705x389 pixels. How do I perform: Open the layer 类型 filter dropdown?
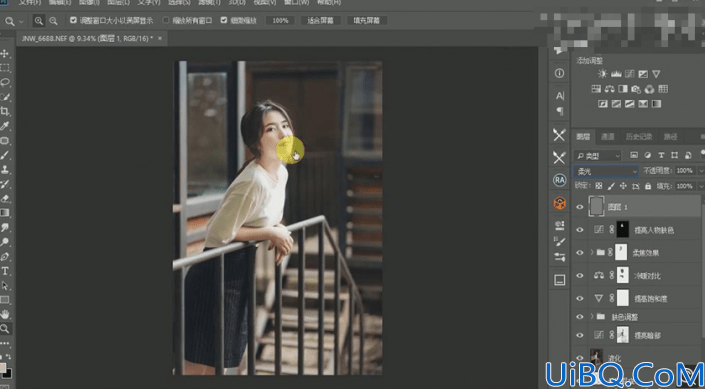coord(598,156)
